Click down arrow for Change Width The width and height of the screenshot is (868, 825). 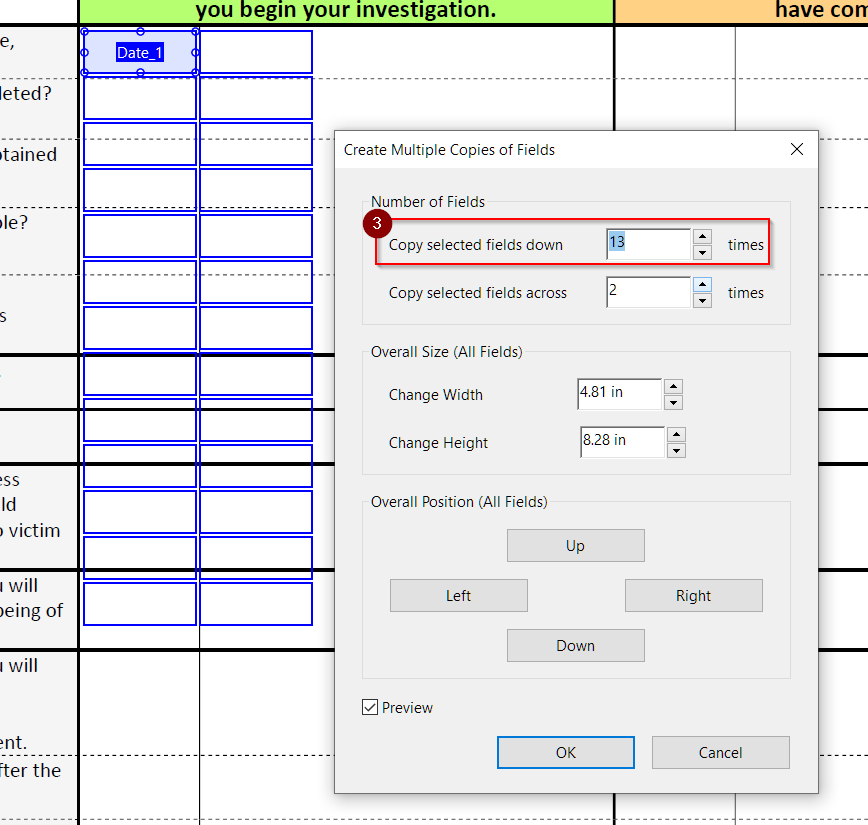[x=673, y=402]
